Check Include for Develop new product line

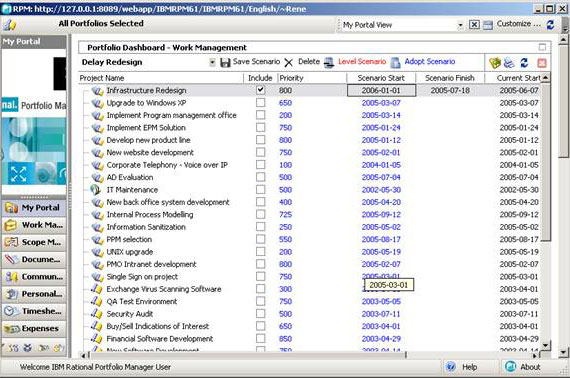click(260, 140)
